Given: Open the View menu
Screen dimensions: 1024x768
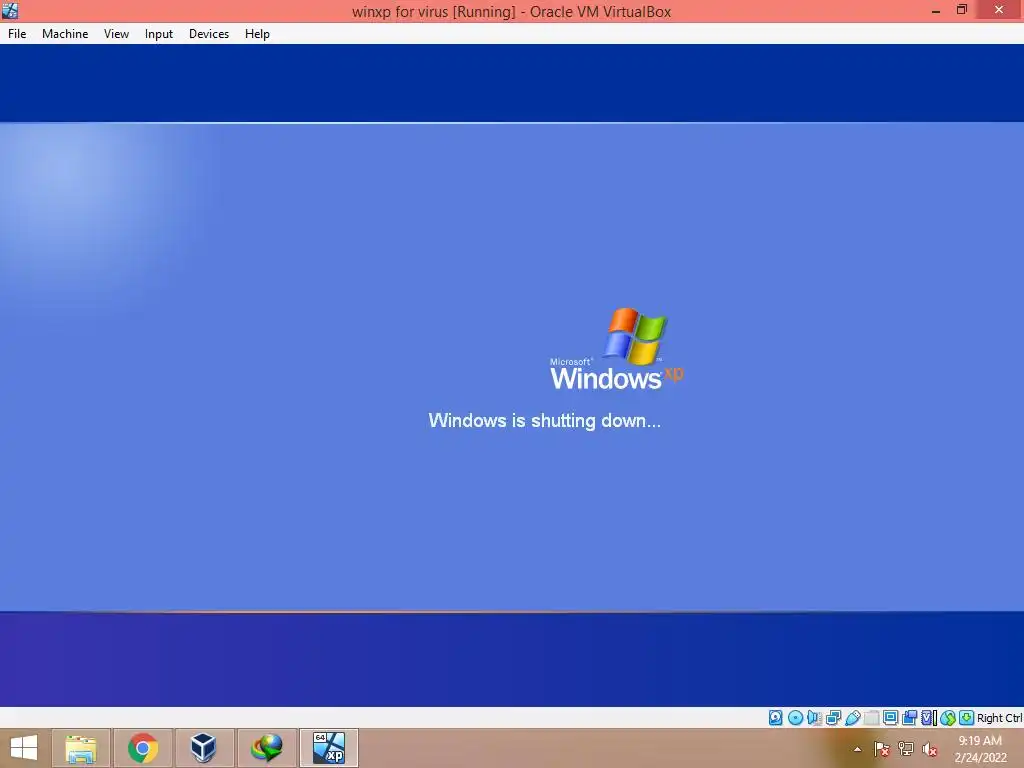Looking at the screenshot, I should coord(116,34).
